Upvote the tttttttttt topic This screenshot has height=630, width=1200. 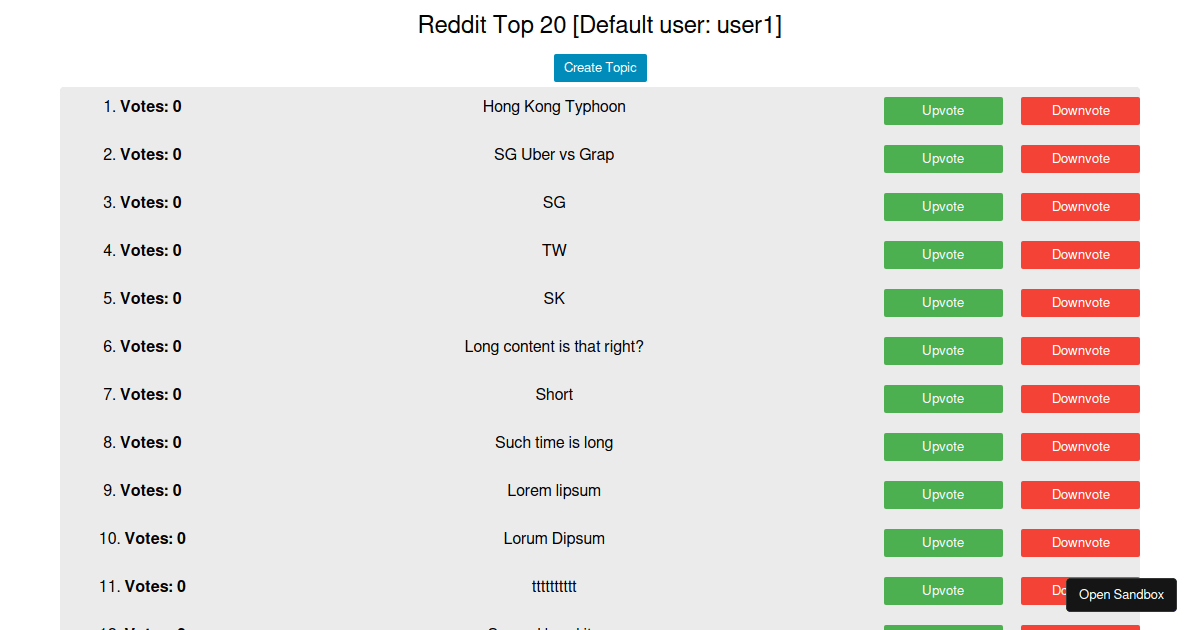point(943,591)
